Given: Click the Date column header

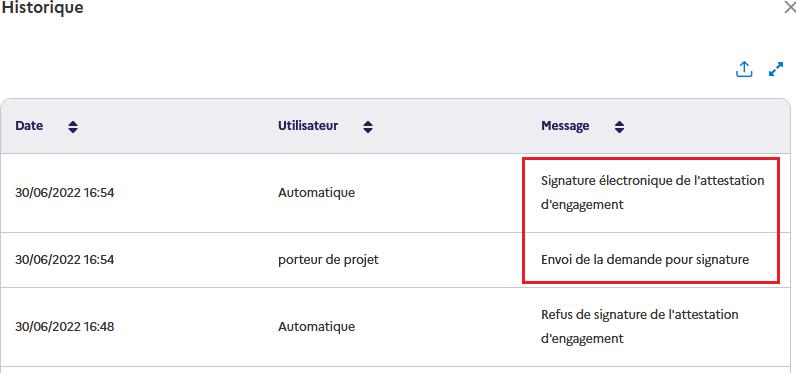Looking at the screenshot, I should point(29,126).
